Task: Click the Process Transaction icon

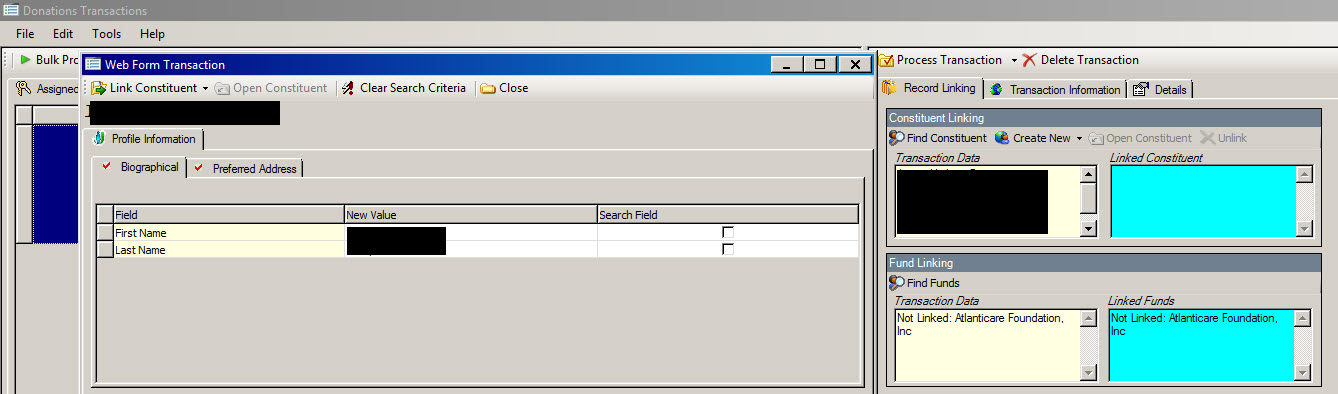Action: (886, 60)
